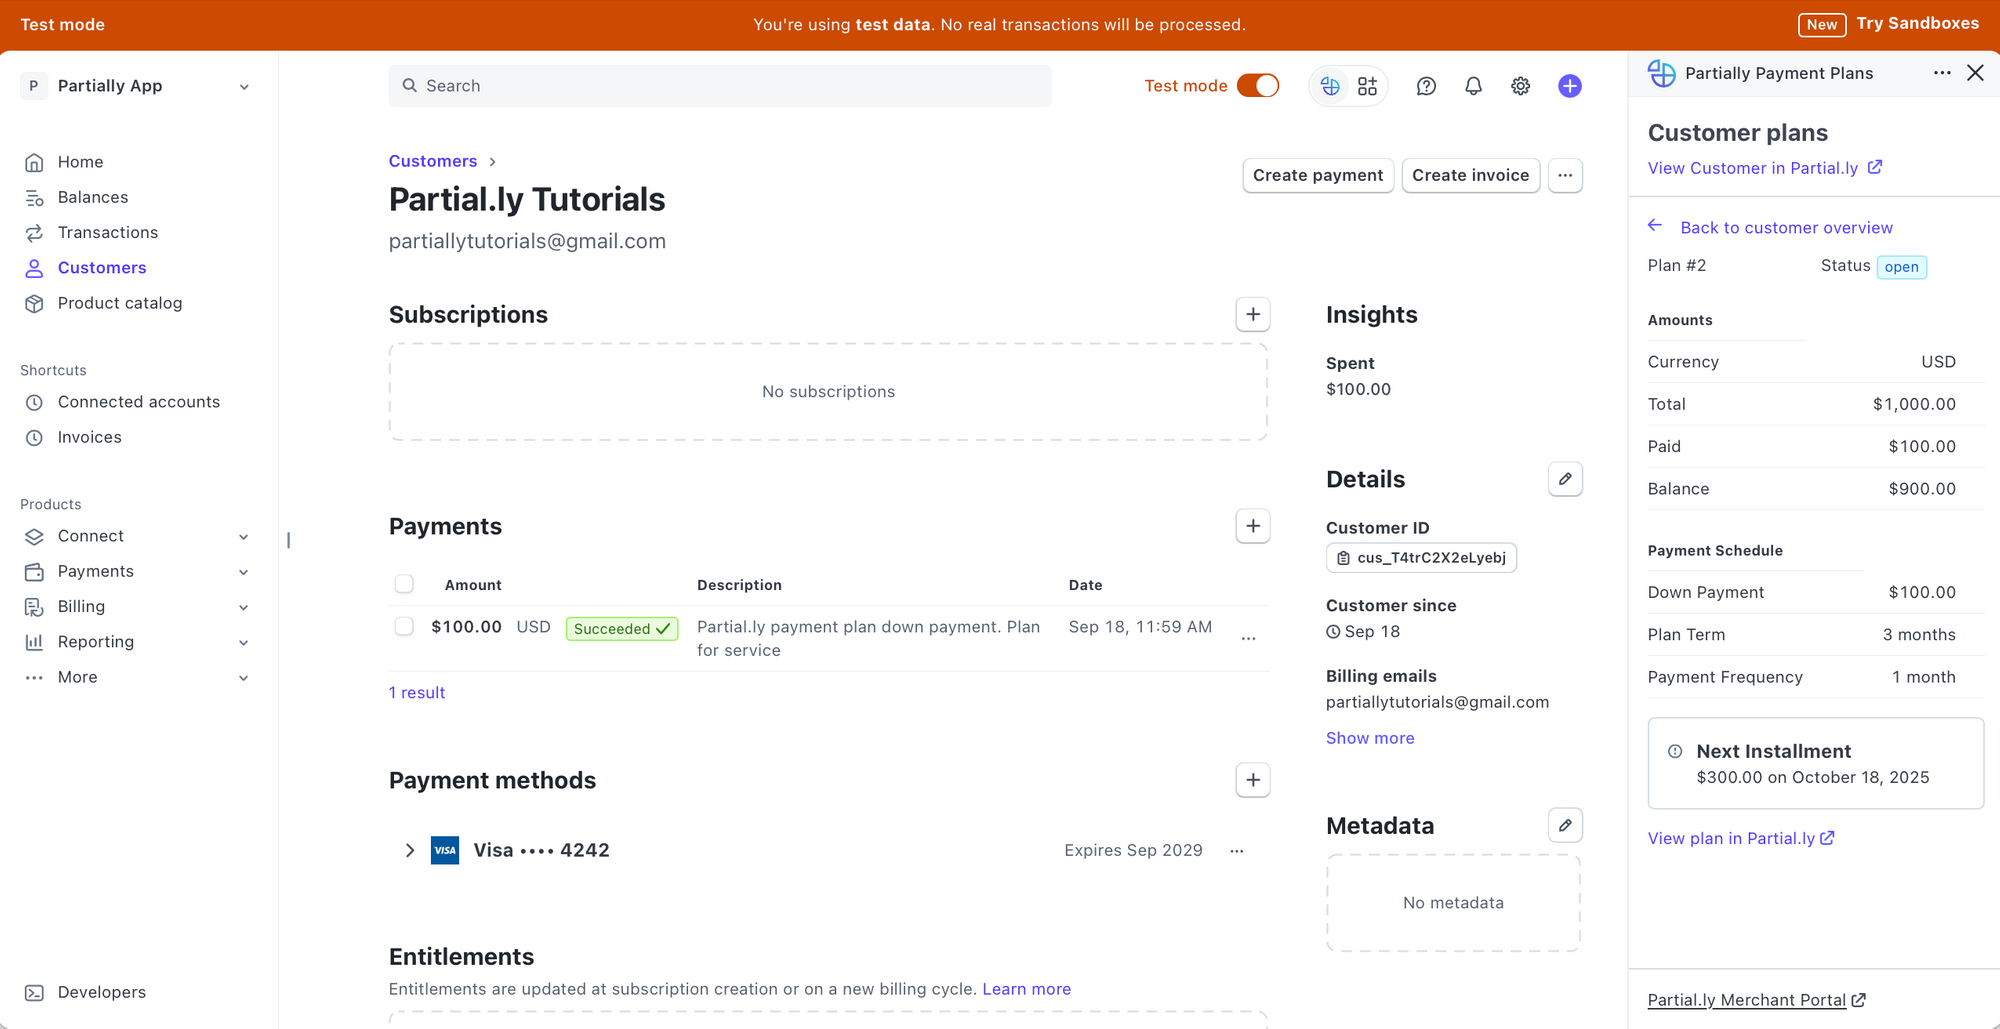
Task: Open Product catalog from sidebar
Action: (x=119, y=303)
